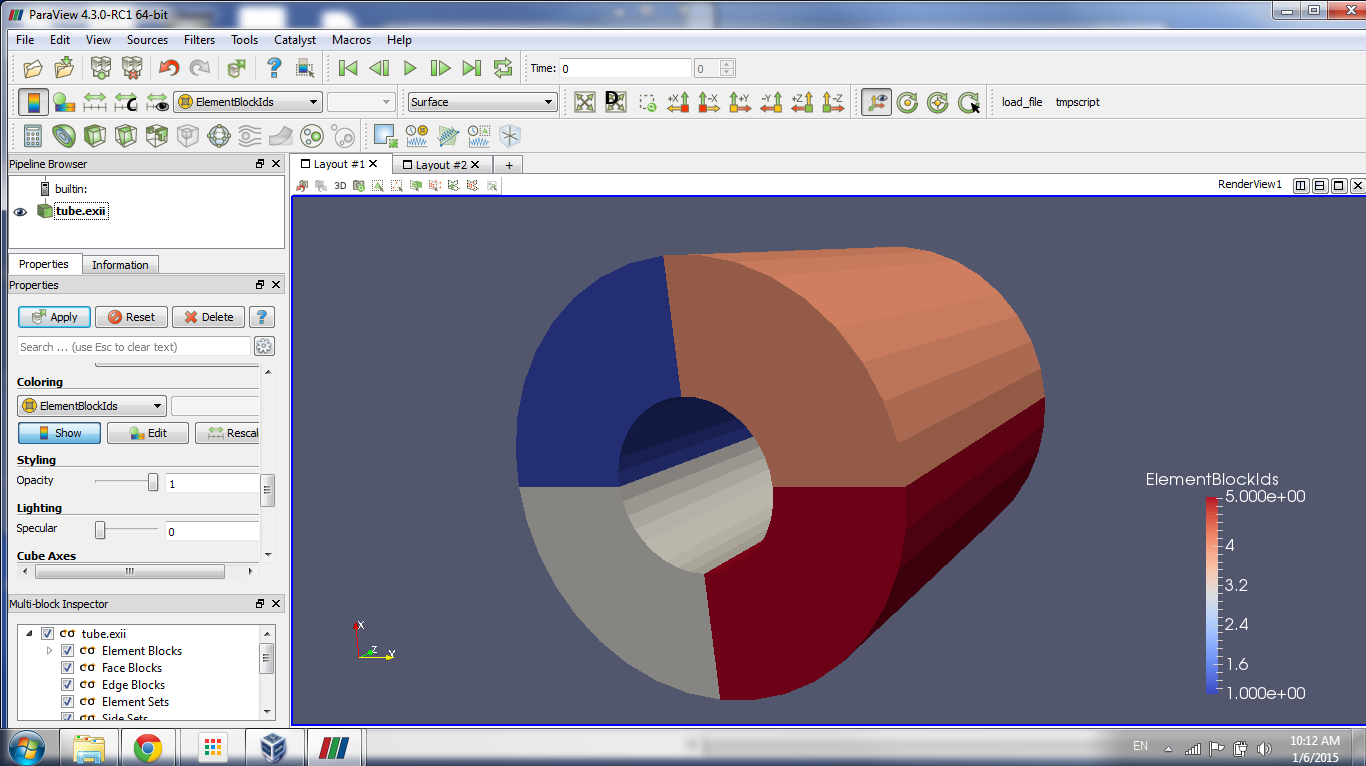Toggle color legend visibility icon
This screenshot has width=1366, height=766.
(33, 102)
